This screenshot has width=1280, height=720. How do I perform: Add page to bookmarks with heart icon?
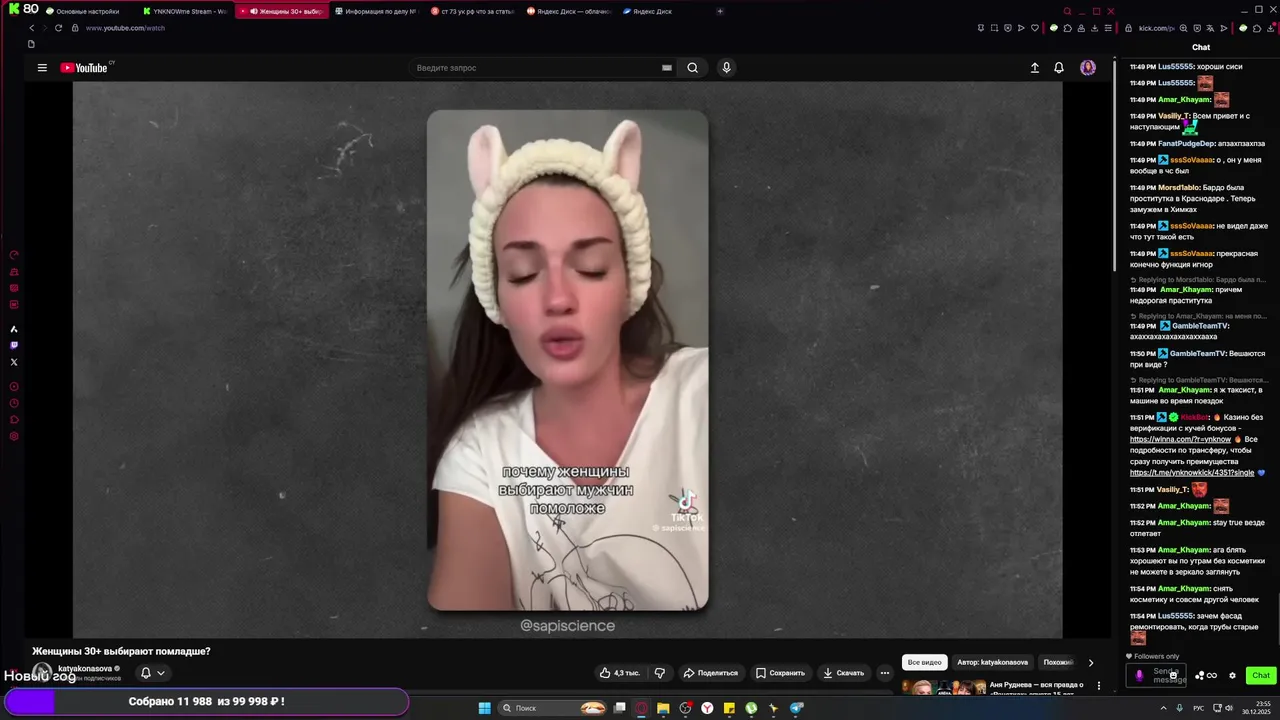pos(1035,28)
